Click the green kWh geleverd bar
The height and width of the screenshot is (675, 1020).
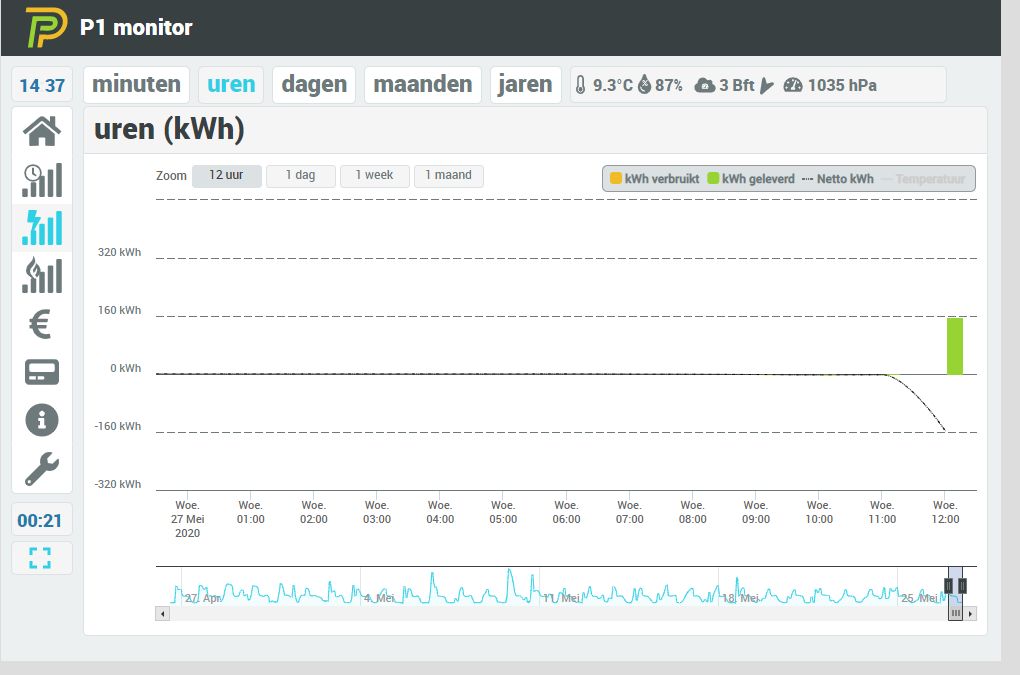pyautogui.click(x=954, y=346)
